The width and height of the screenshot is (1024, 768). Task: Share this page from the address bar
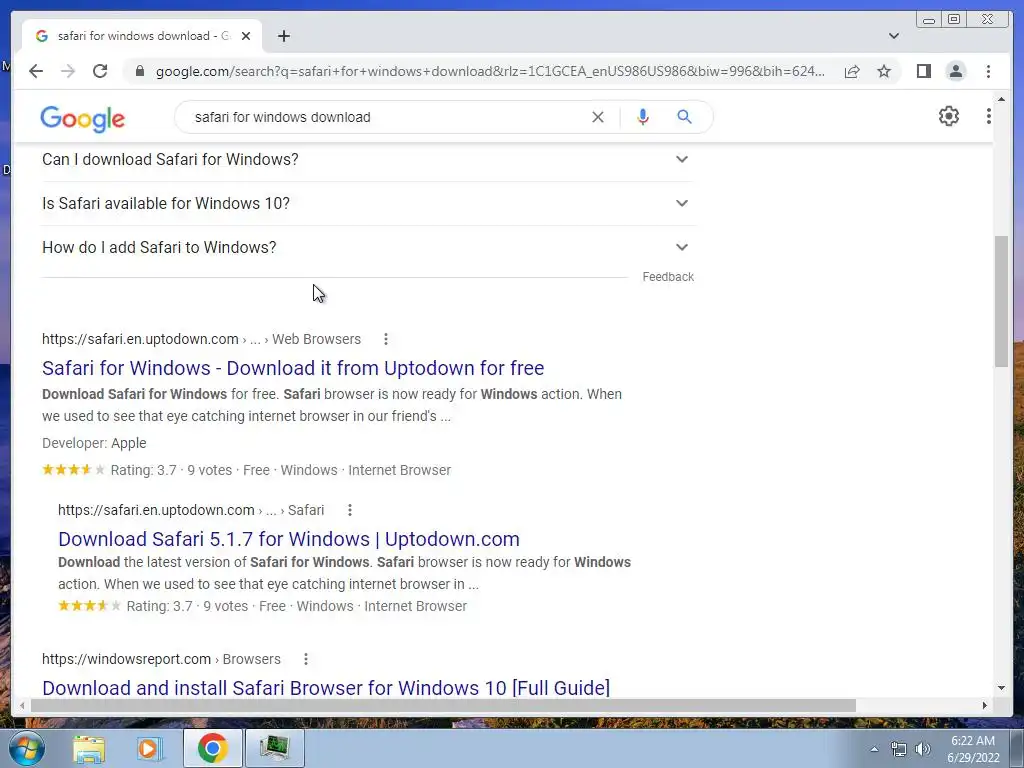click(852, 71)
